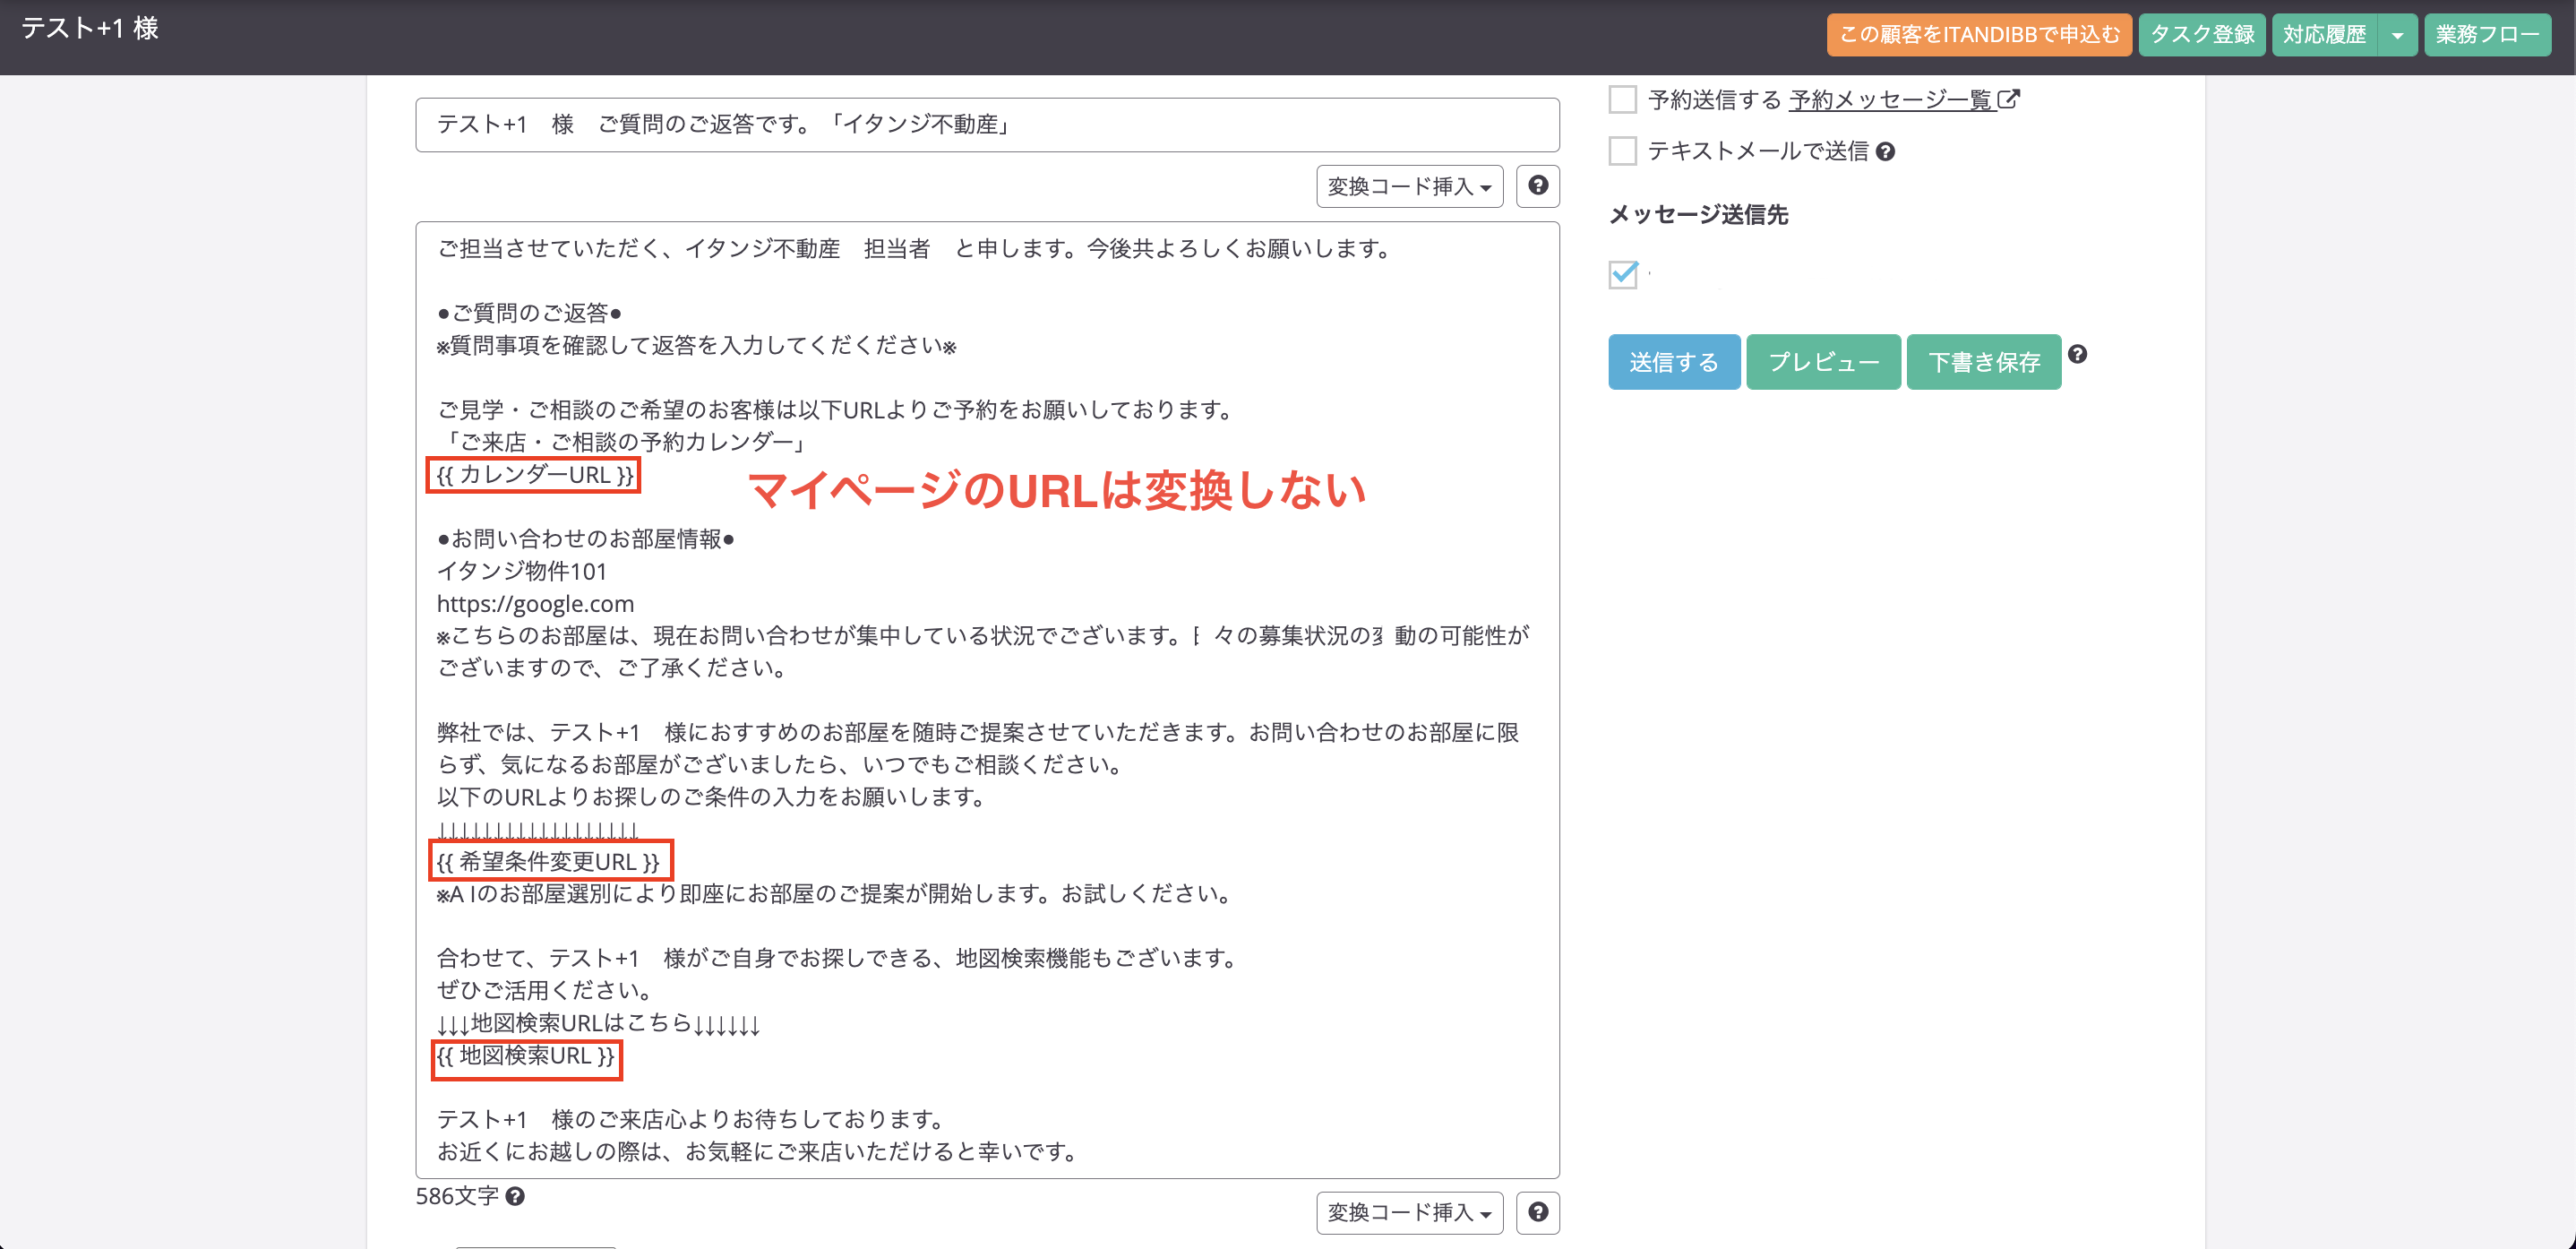Save draft with 下書き保存 button
Viewport: 2576px width, 1249px height.
[1983, 362]
